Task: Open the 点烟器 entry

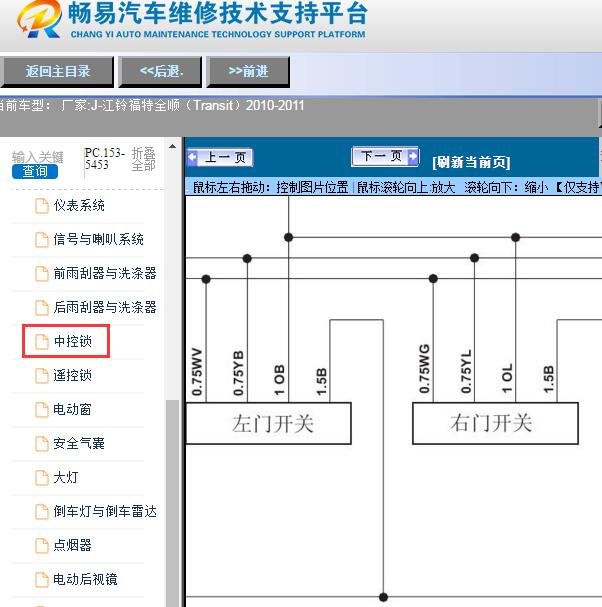Action: (72, 545)
